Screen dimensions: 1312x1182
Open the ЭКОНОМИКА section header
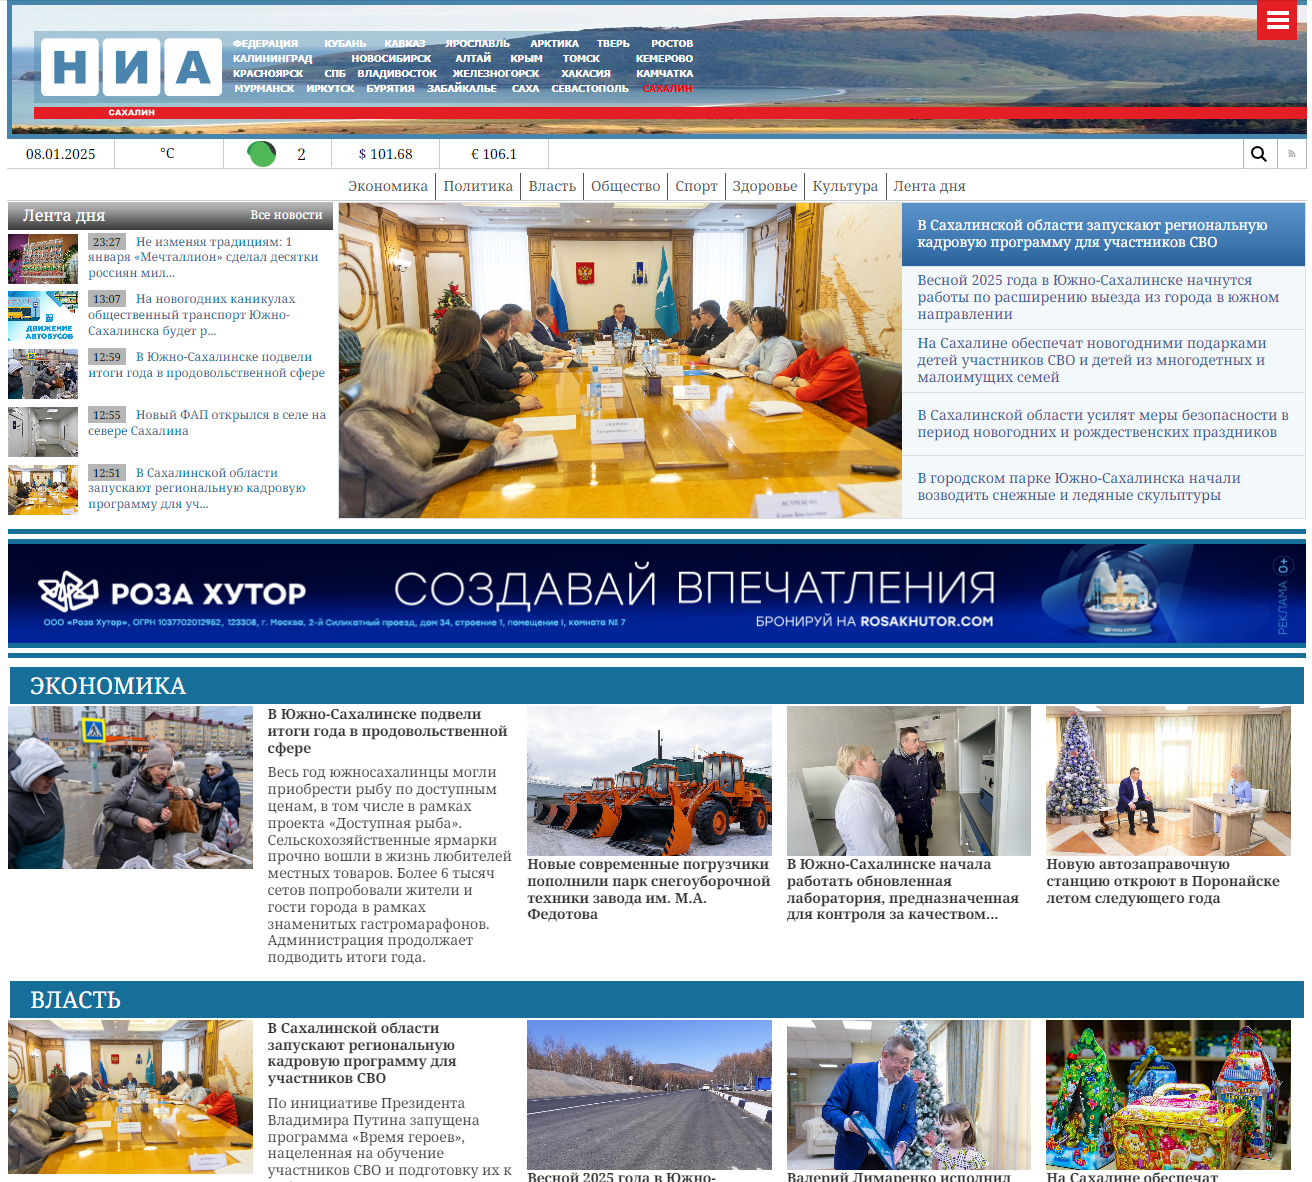pos(108,686)
